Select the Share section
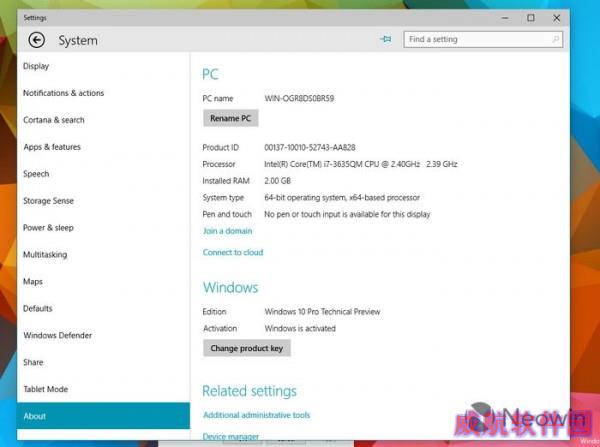600x447 pixels. coord(33,362)
